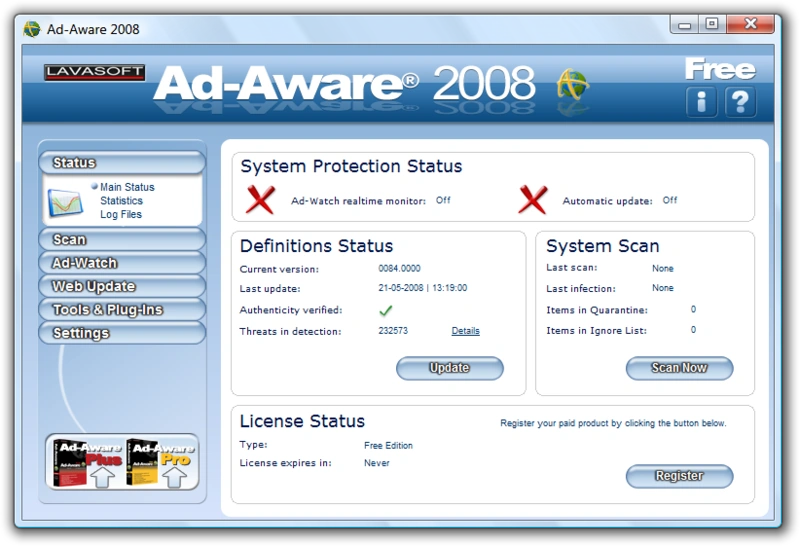
Task: Open the info 'i' icon button
Action: 702,102
